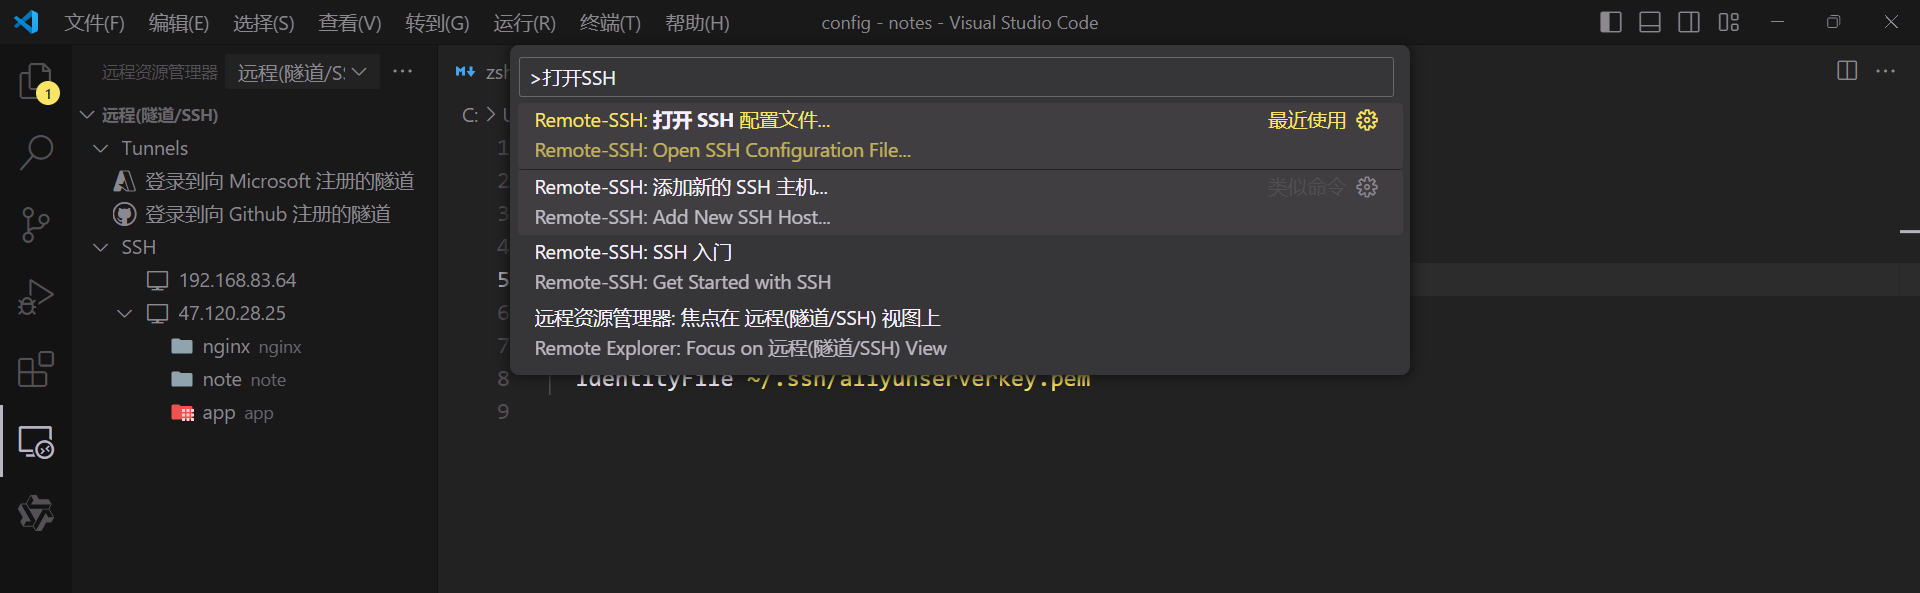
Task: Click the 远程资源管理器 panel title
Action: click(159, 72)
